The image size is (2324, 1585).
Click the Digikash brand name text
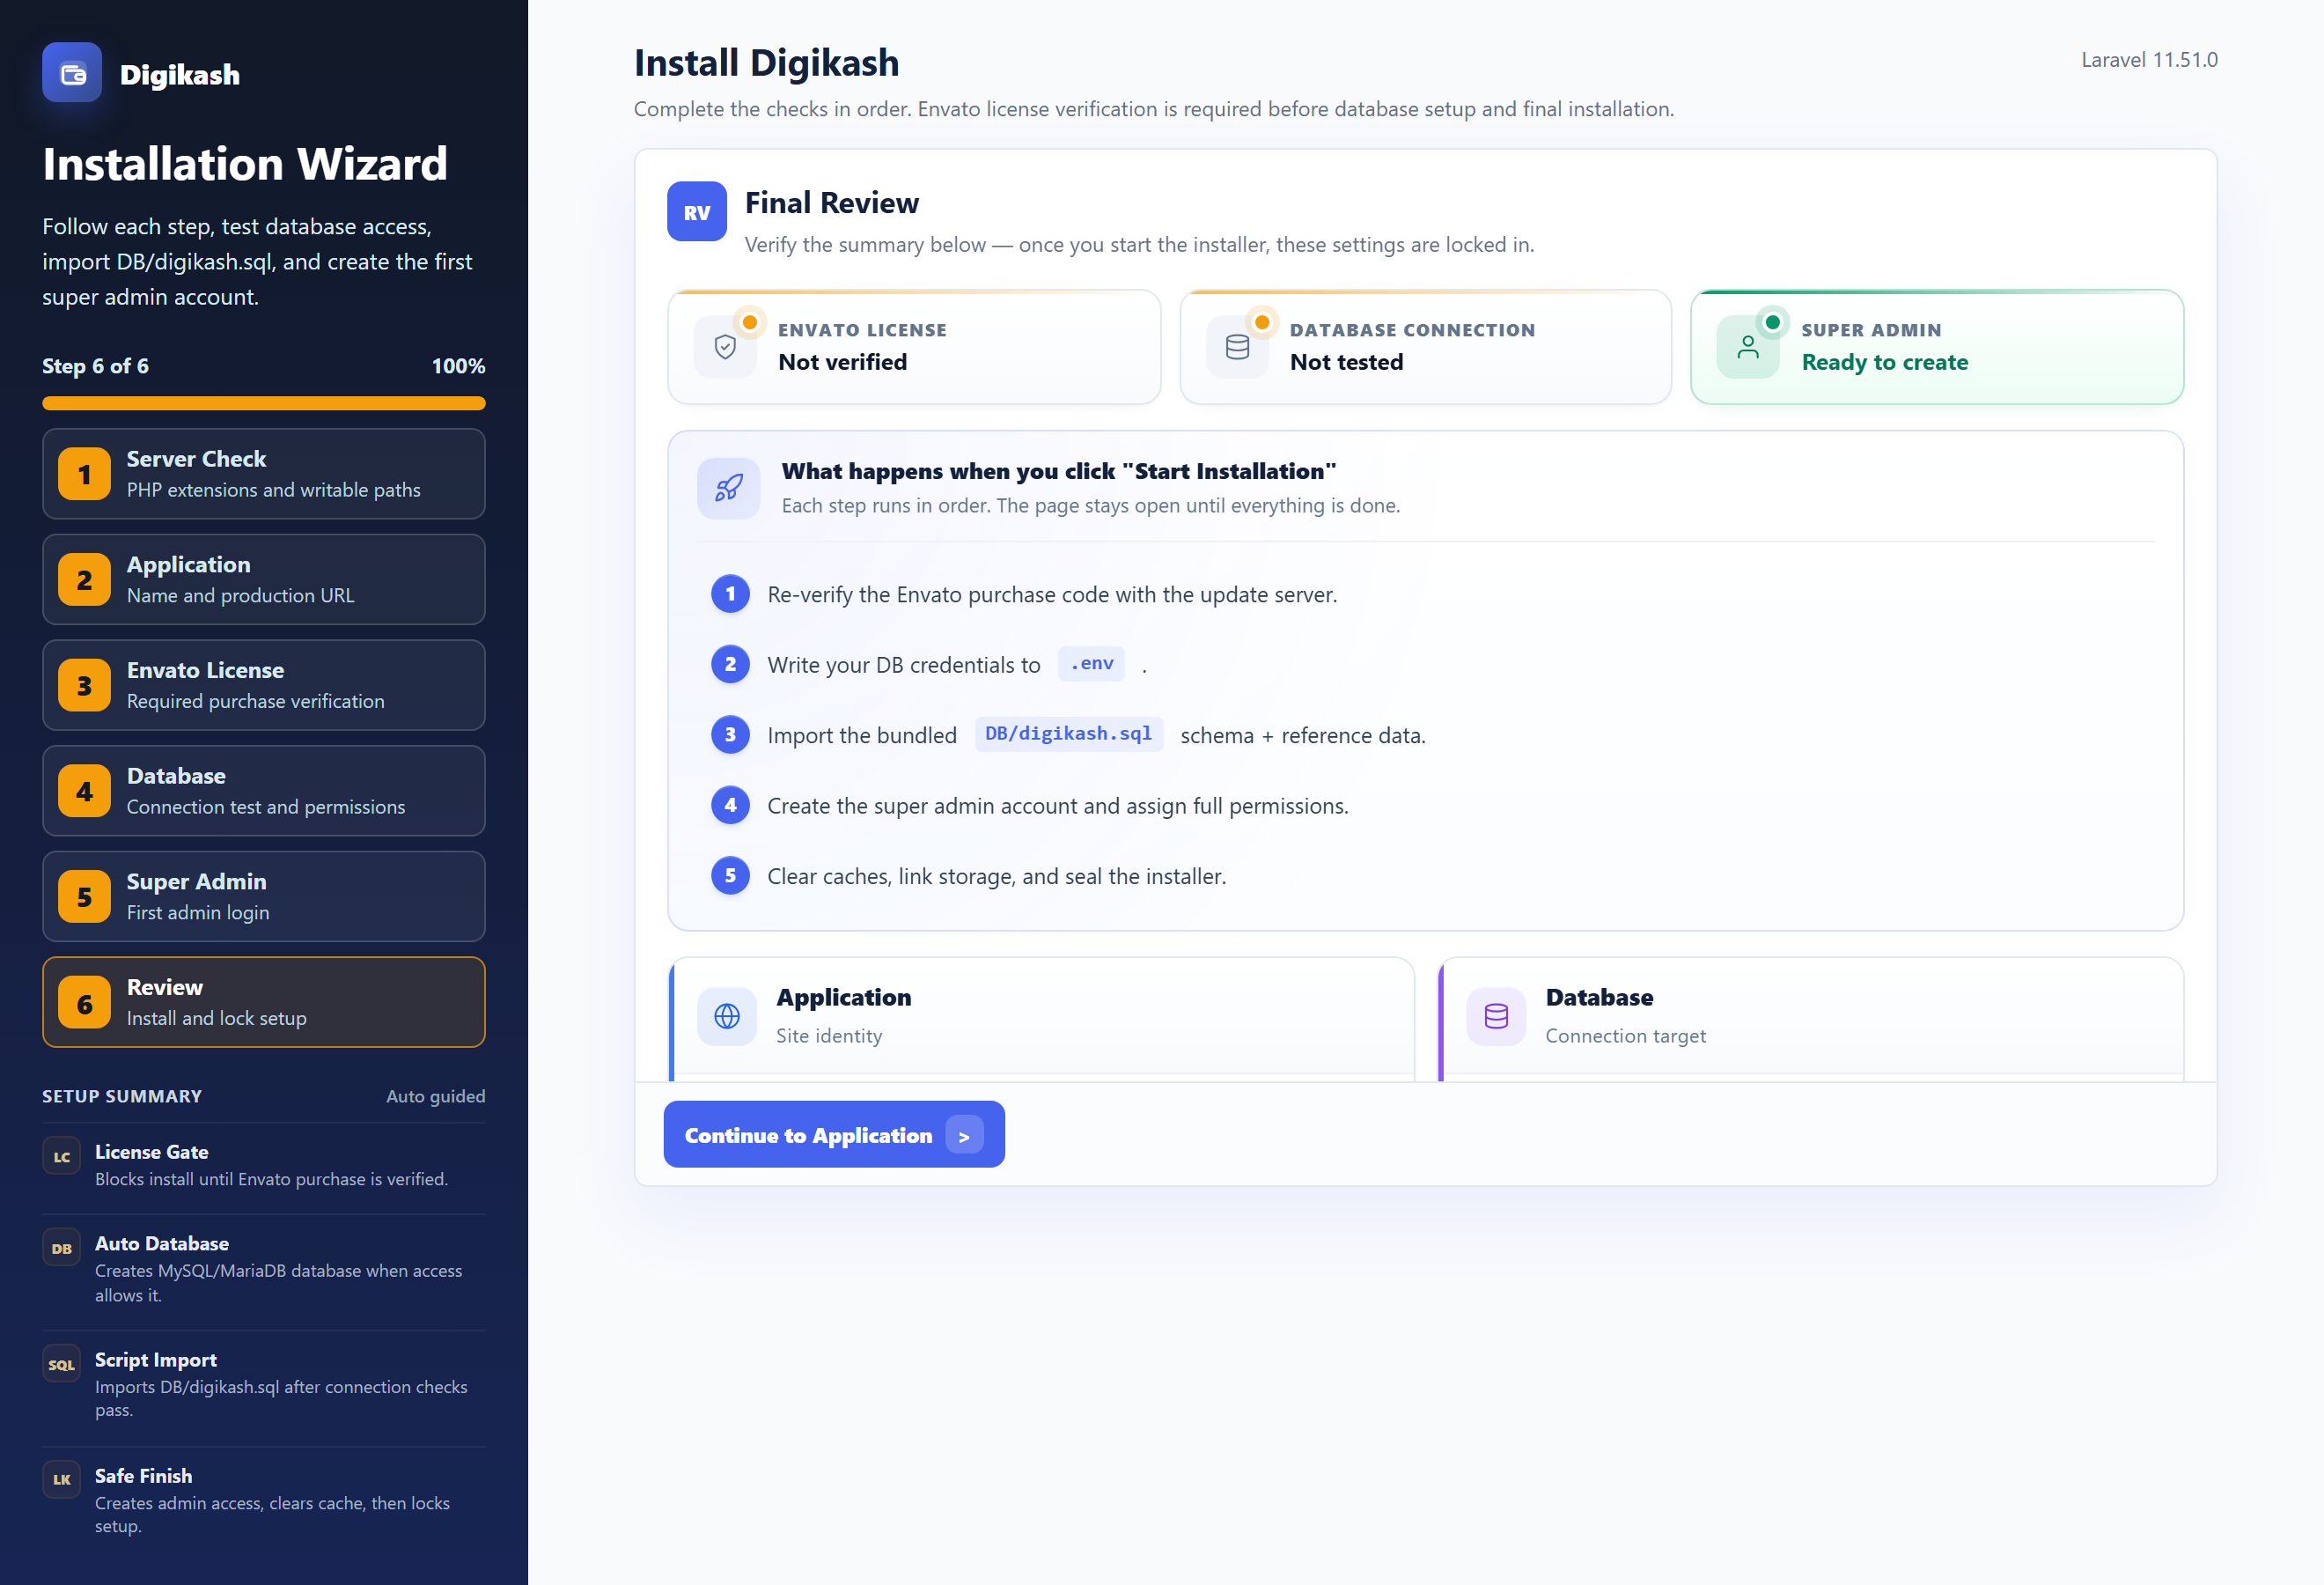[180, 75]
